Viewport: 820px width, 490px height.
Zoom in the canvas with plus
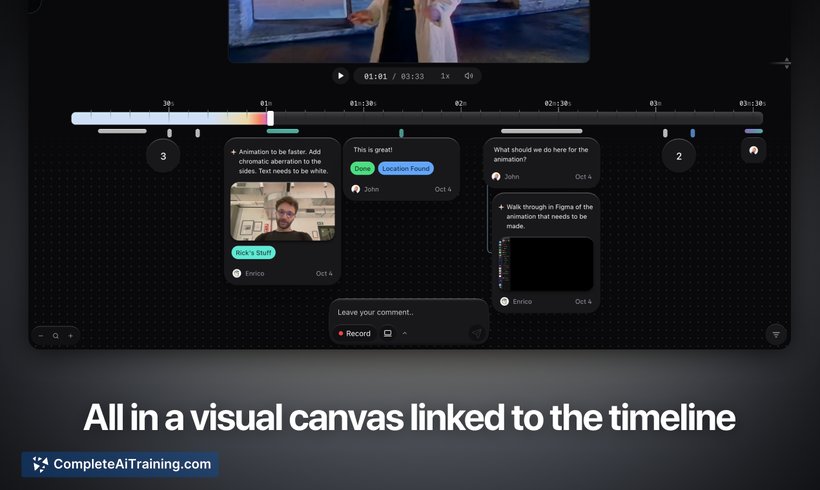click(71, 336)
